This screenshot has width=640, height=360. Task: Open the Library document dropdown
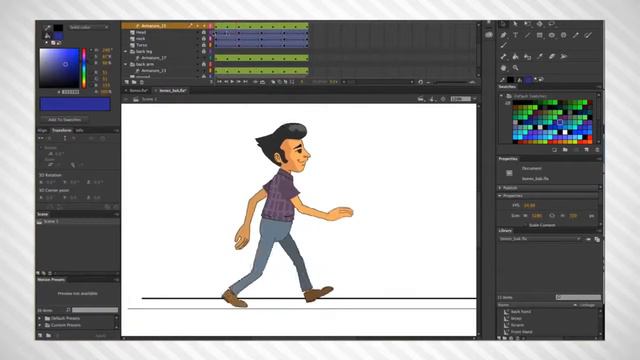tap(540, 239)
